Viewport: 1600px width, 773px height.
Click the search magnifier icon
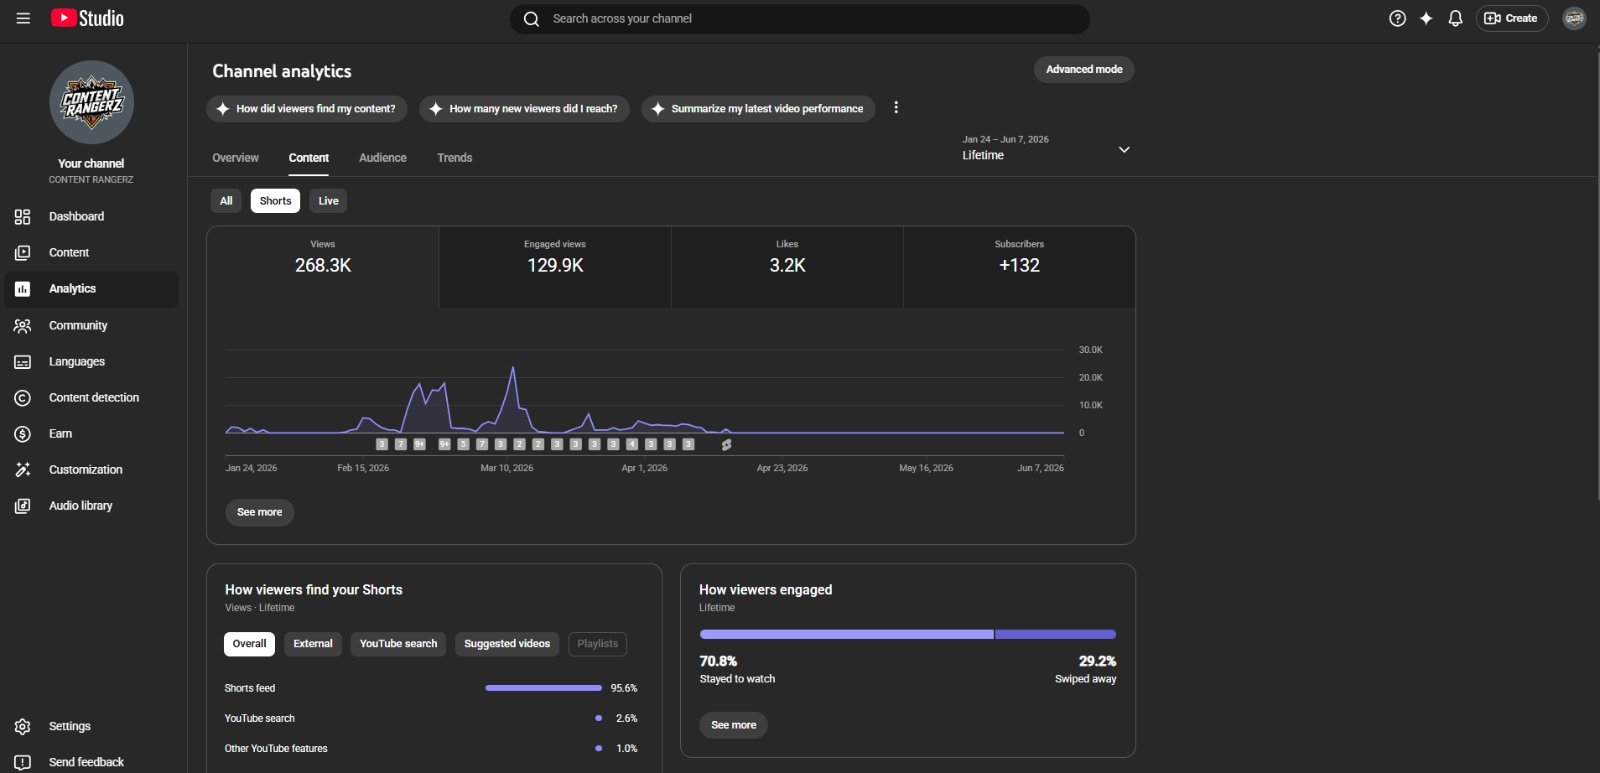point(531,19)
